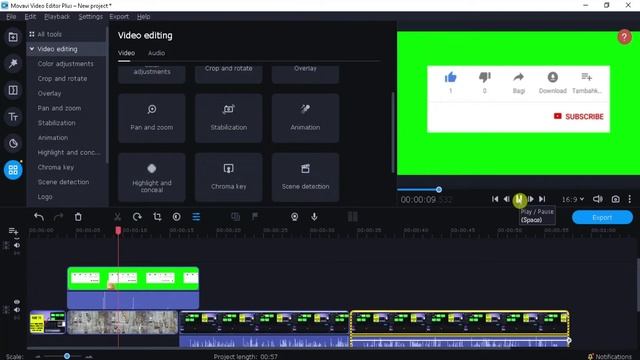Viewport: 640px width, 360px height.
Task: Open the Animation tile
Action: [x=305, y=118]
